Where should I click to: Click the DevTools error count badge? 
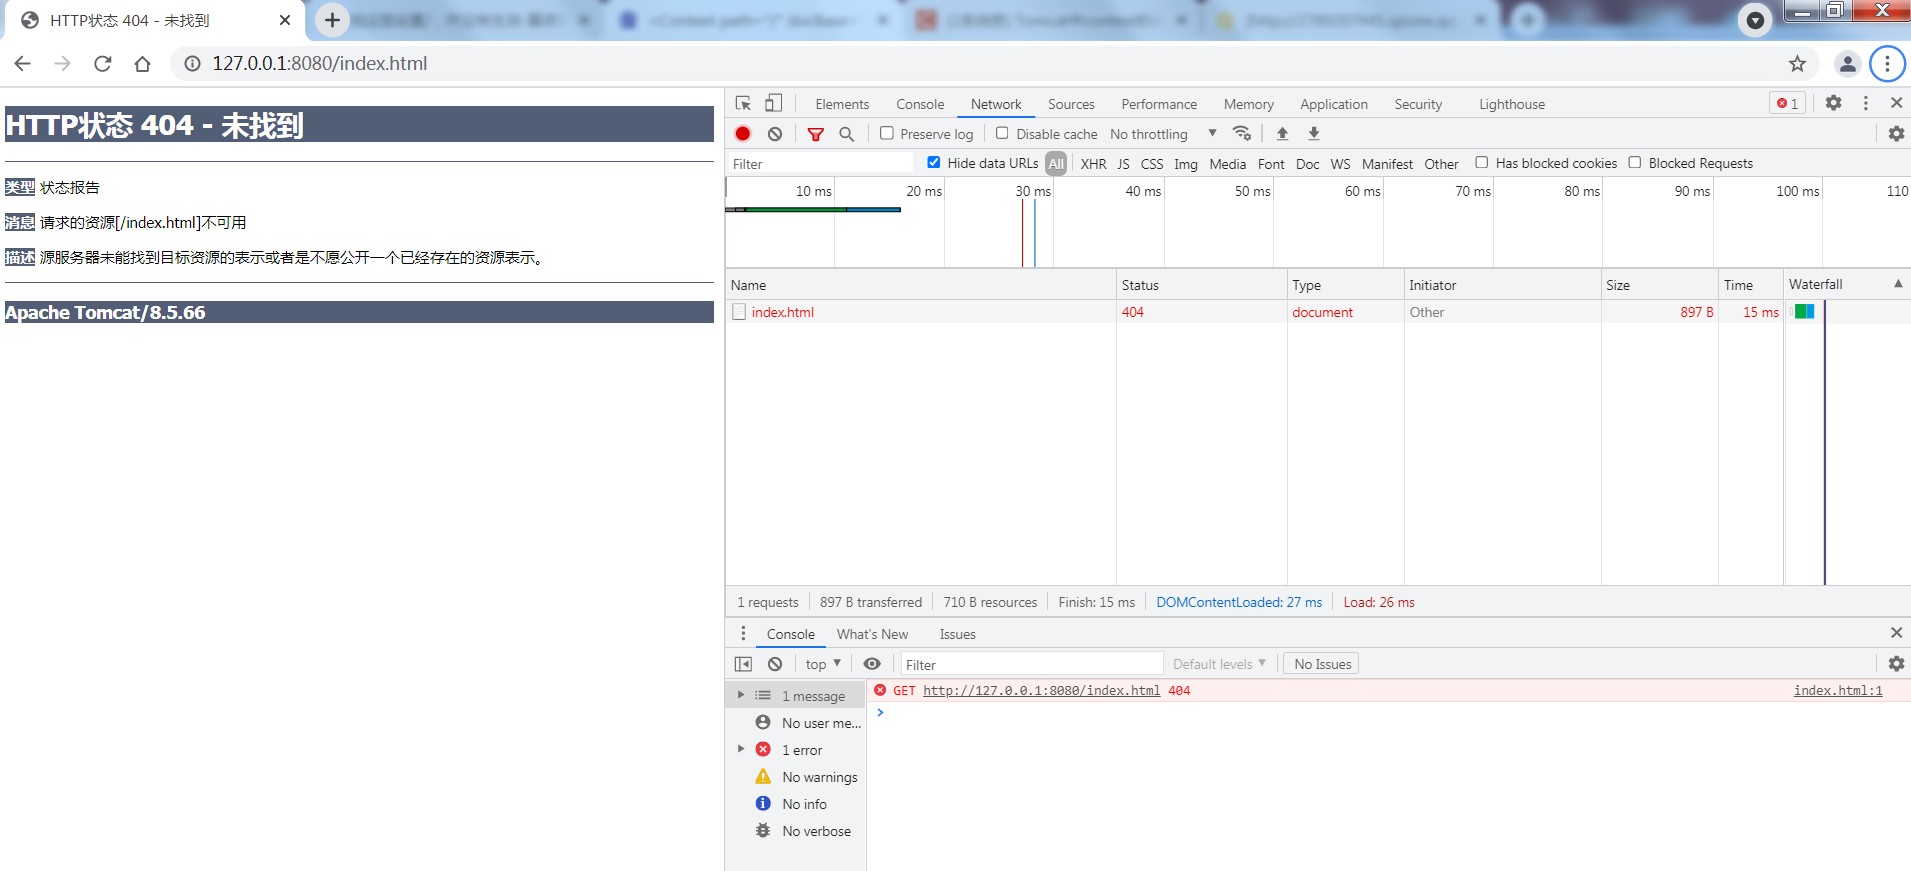point(1787,103)
